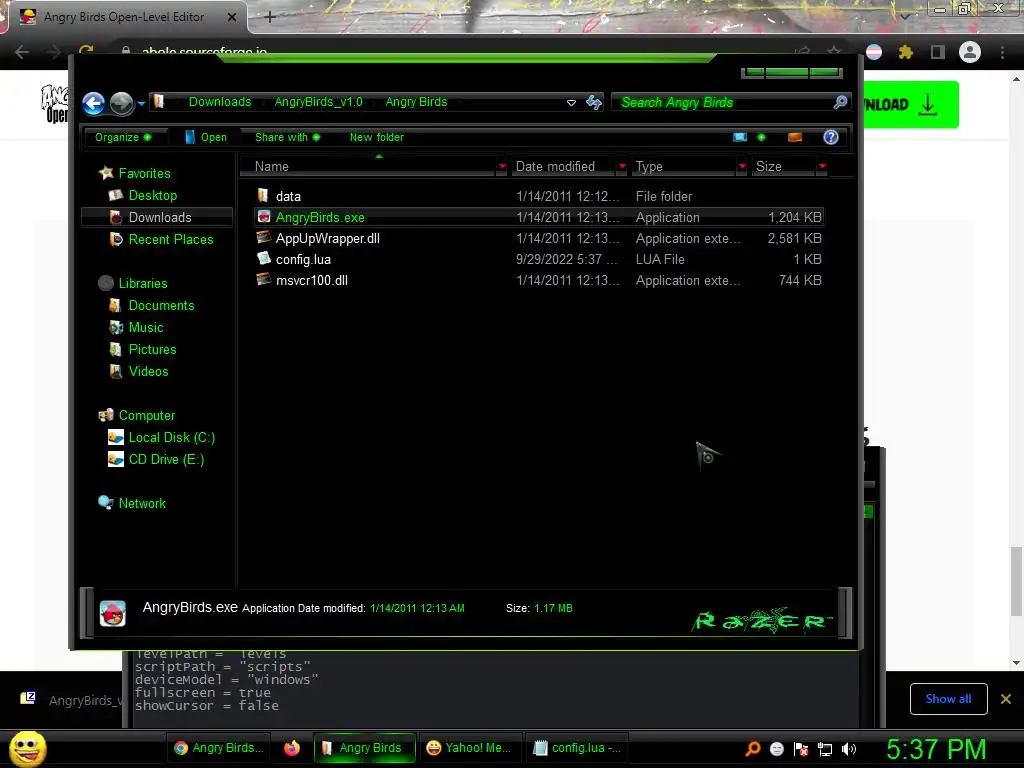This screenshot has height=768, width=1024.
Task: Sort by Date modified column header
Action: (564, 167)
